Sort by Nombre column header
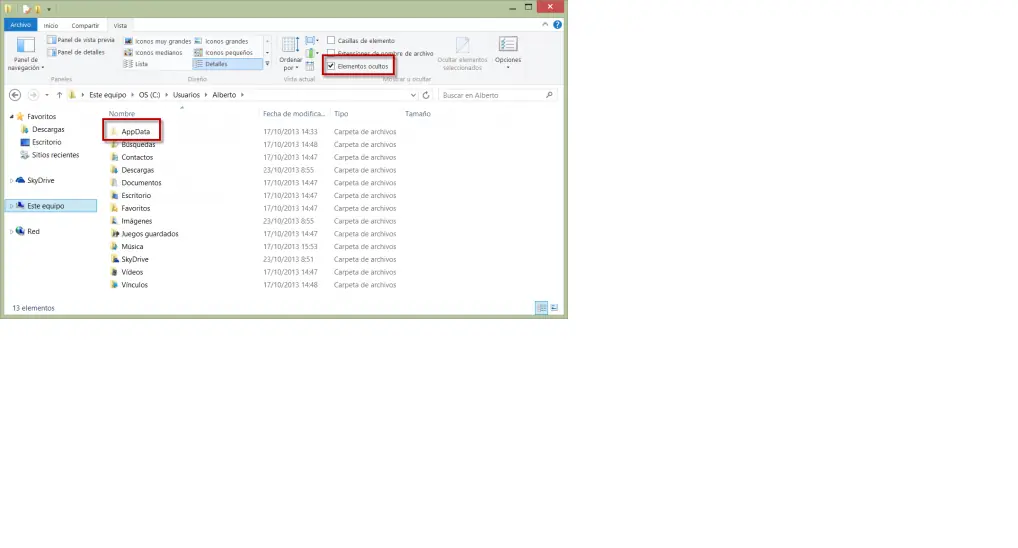Viewport: 1018px width, 548px height. (x=121, y=114)
